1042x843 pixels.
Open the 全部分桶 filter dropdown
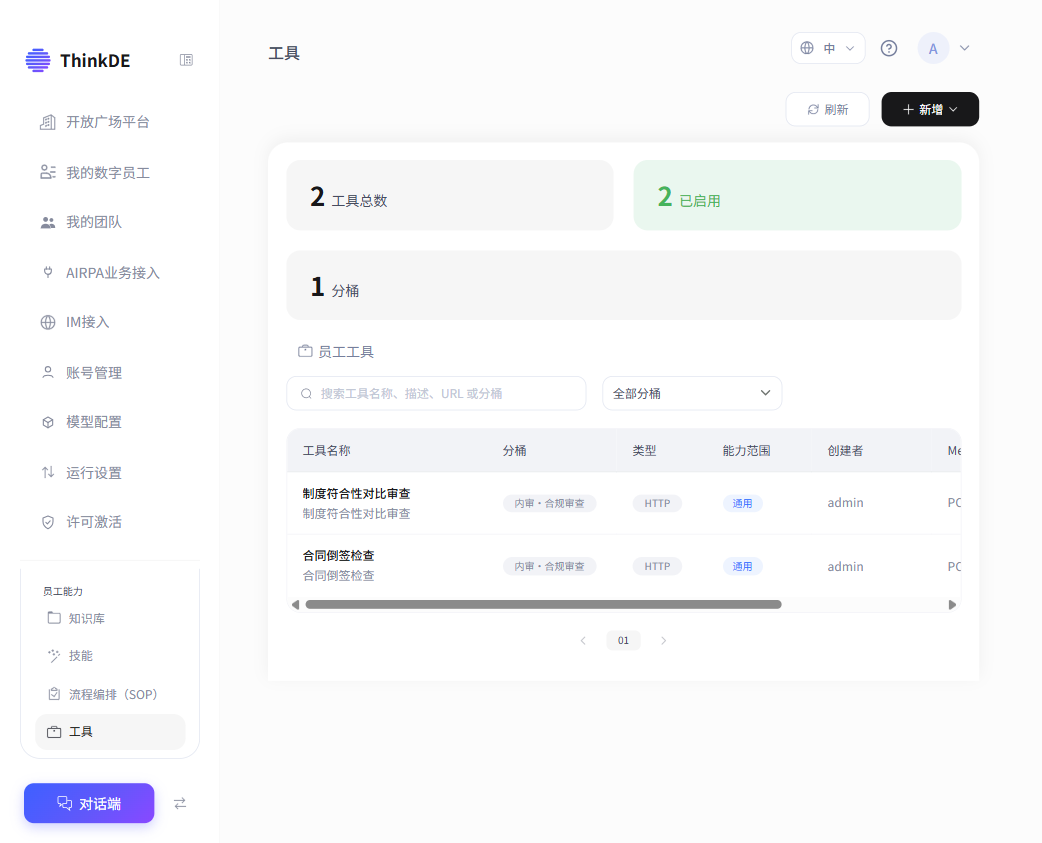pos(692,393)
